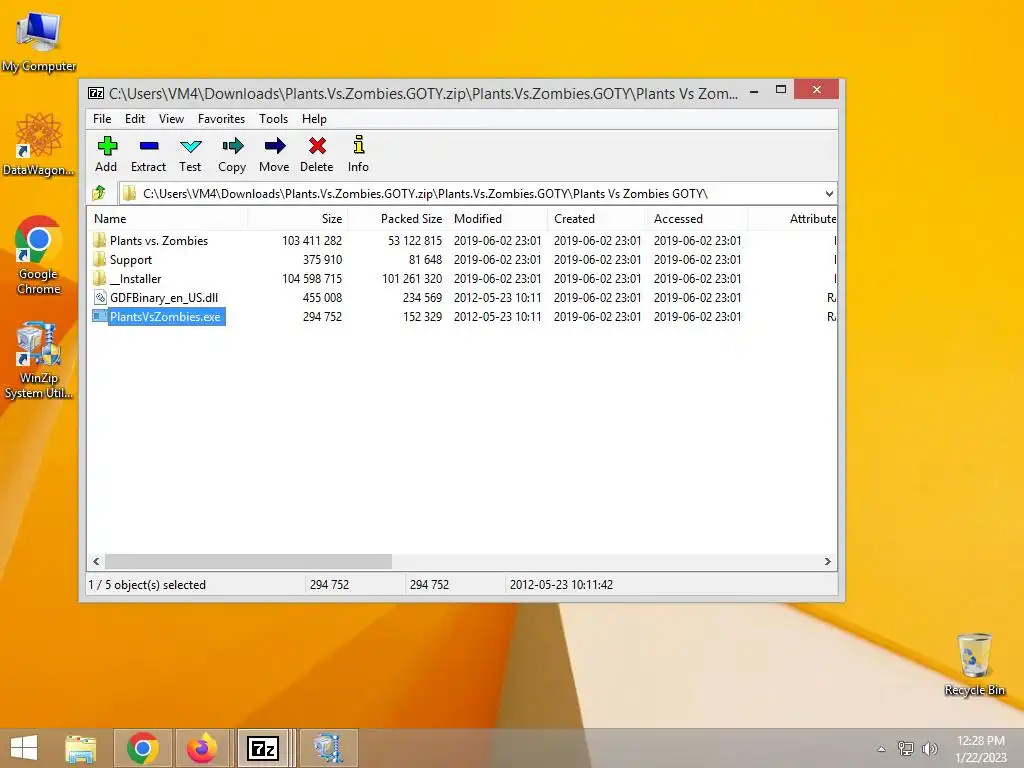This screenshot has width=1024, height=768.
Task: Click size value '103 411 282'
Action: [312, 240]
